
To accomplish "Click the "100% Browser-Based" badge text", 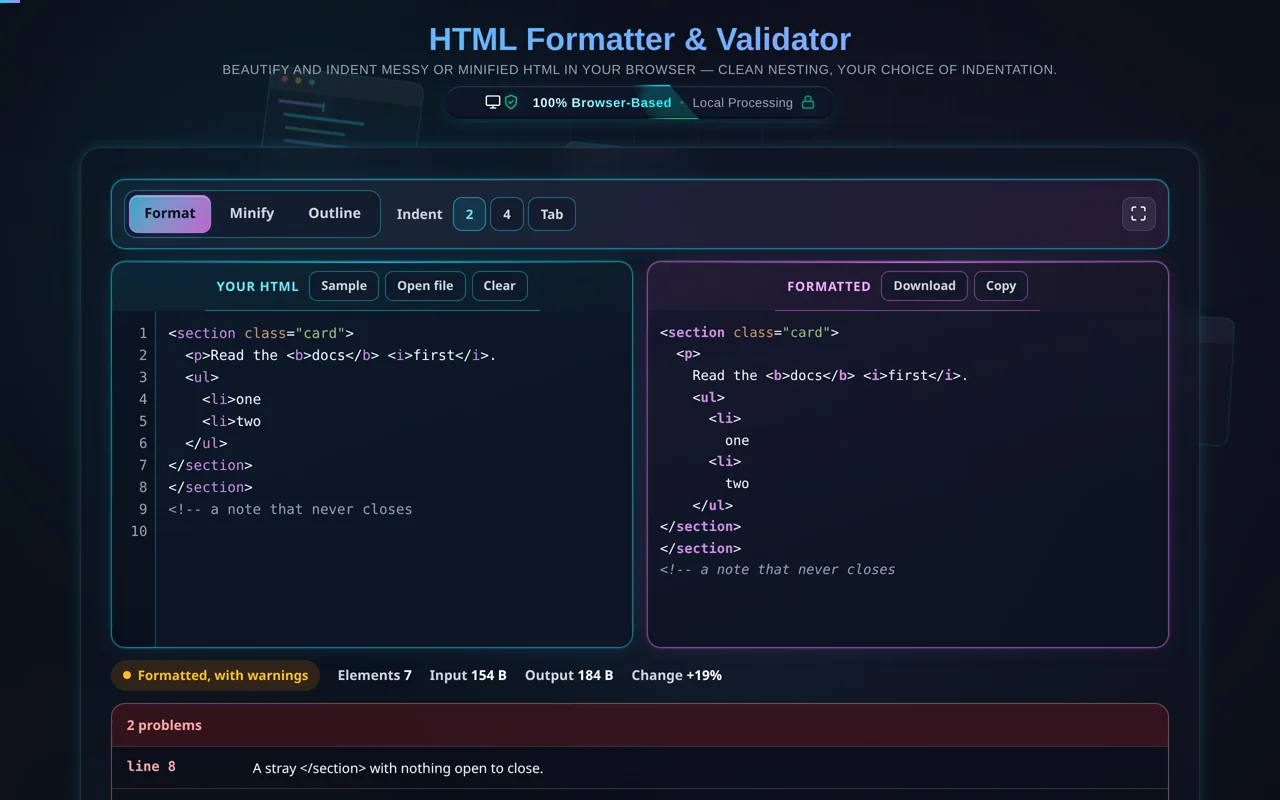I will [602, 102].
